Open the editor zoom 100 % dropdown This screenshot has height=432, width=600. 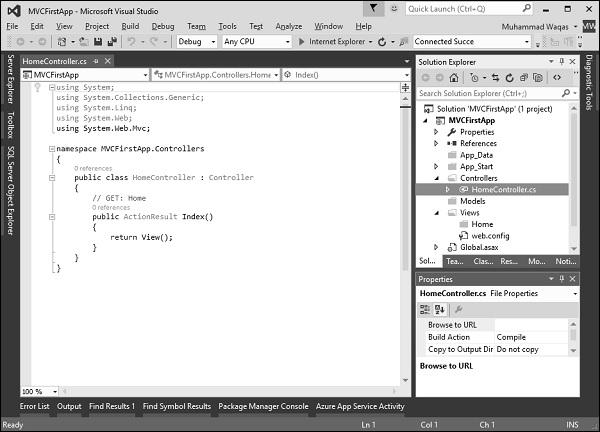[x=55, y=391]
